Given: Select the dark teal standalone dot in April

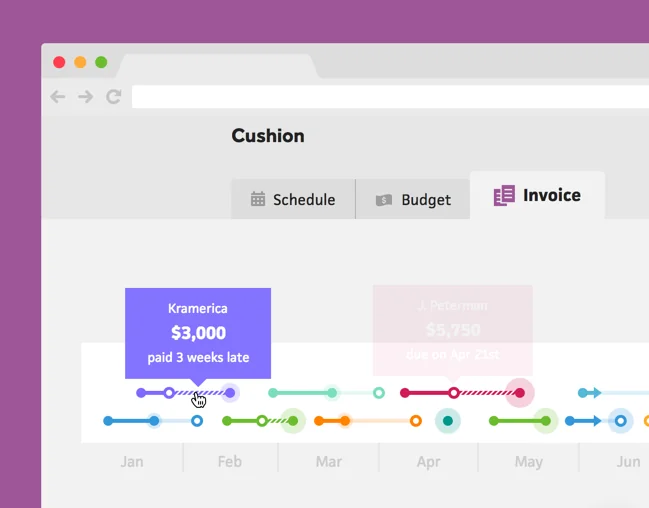Looking at the screenshot, I should [x=448, y=421].
